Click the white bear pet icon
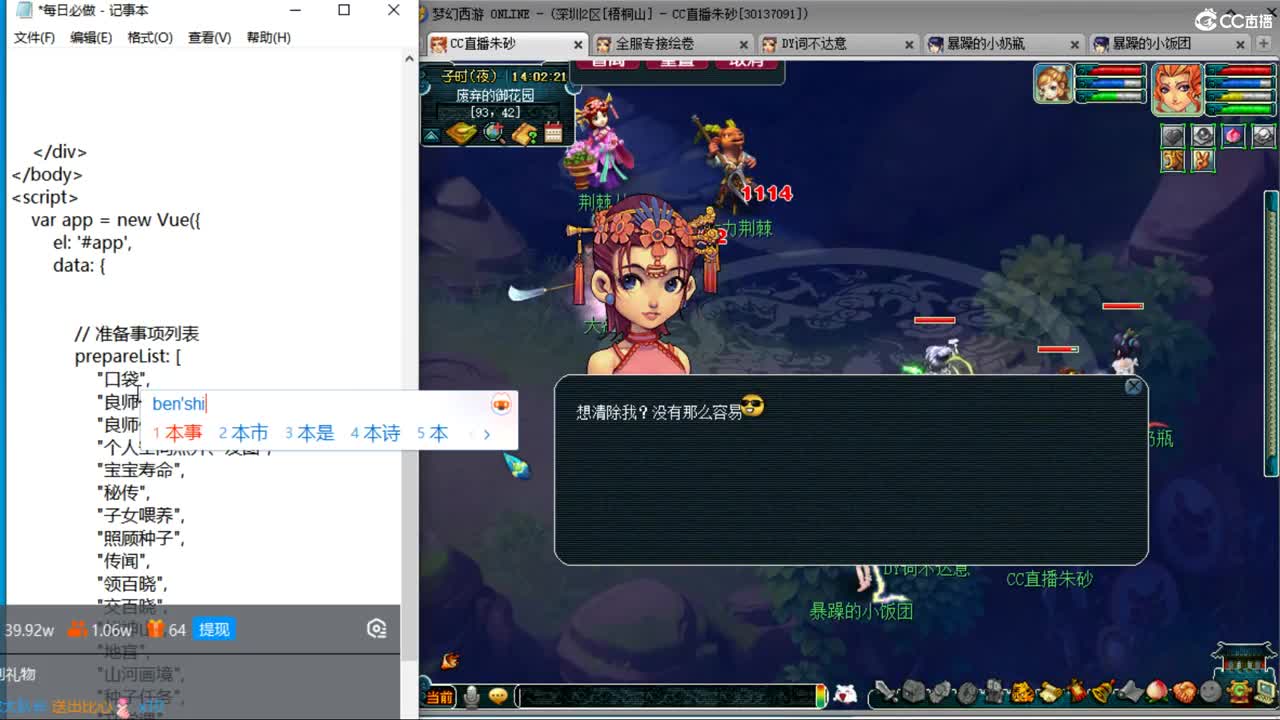The height and width of the screenshot is (720, 1280). click(x=845, y=694)
